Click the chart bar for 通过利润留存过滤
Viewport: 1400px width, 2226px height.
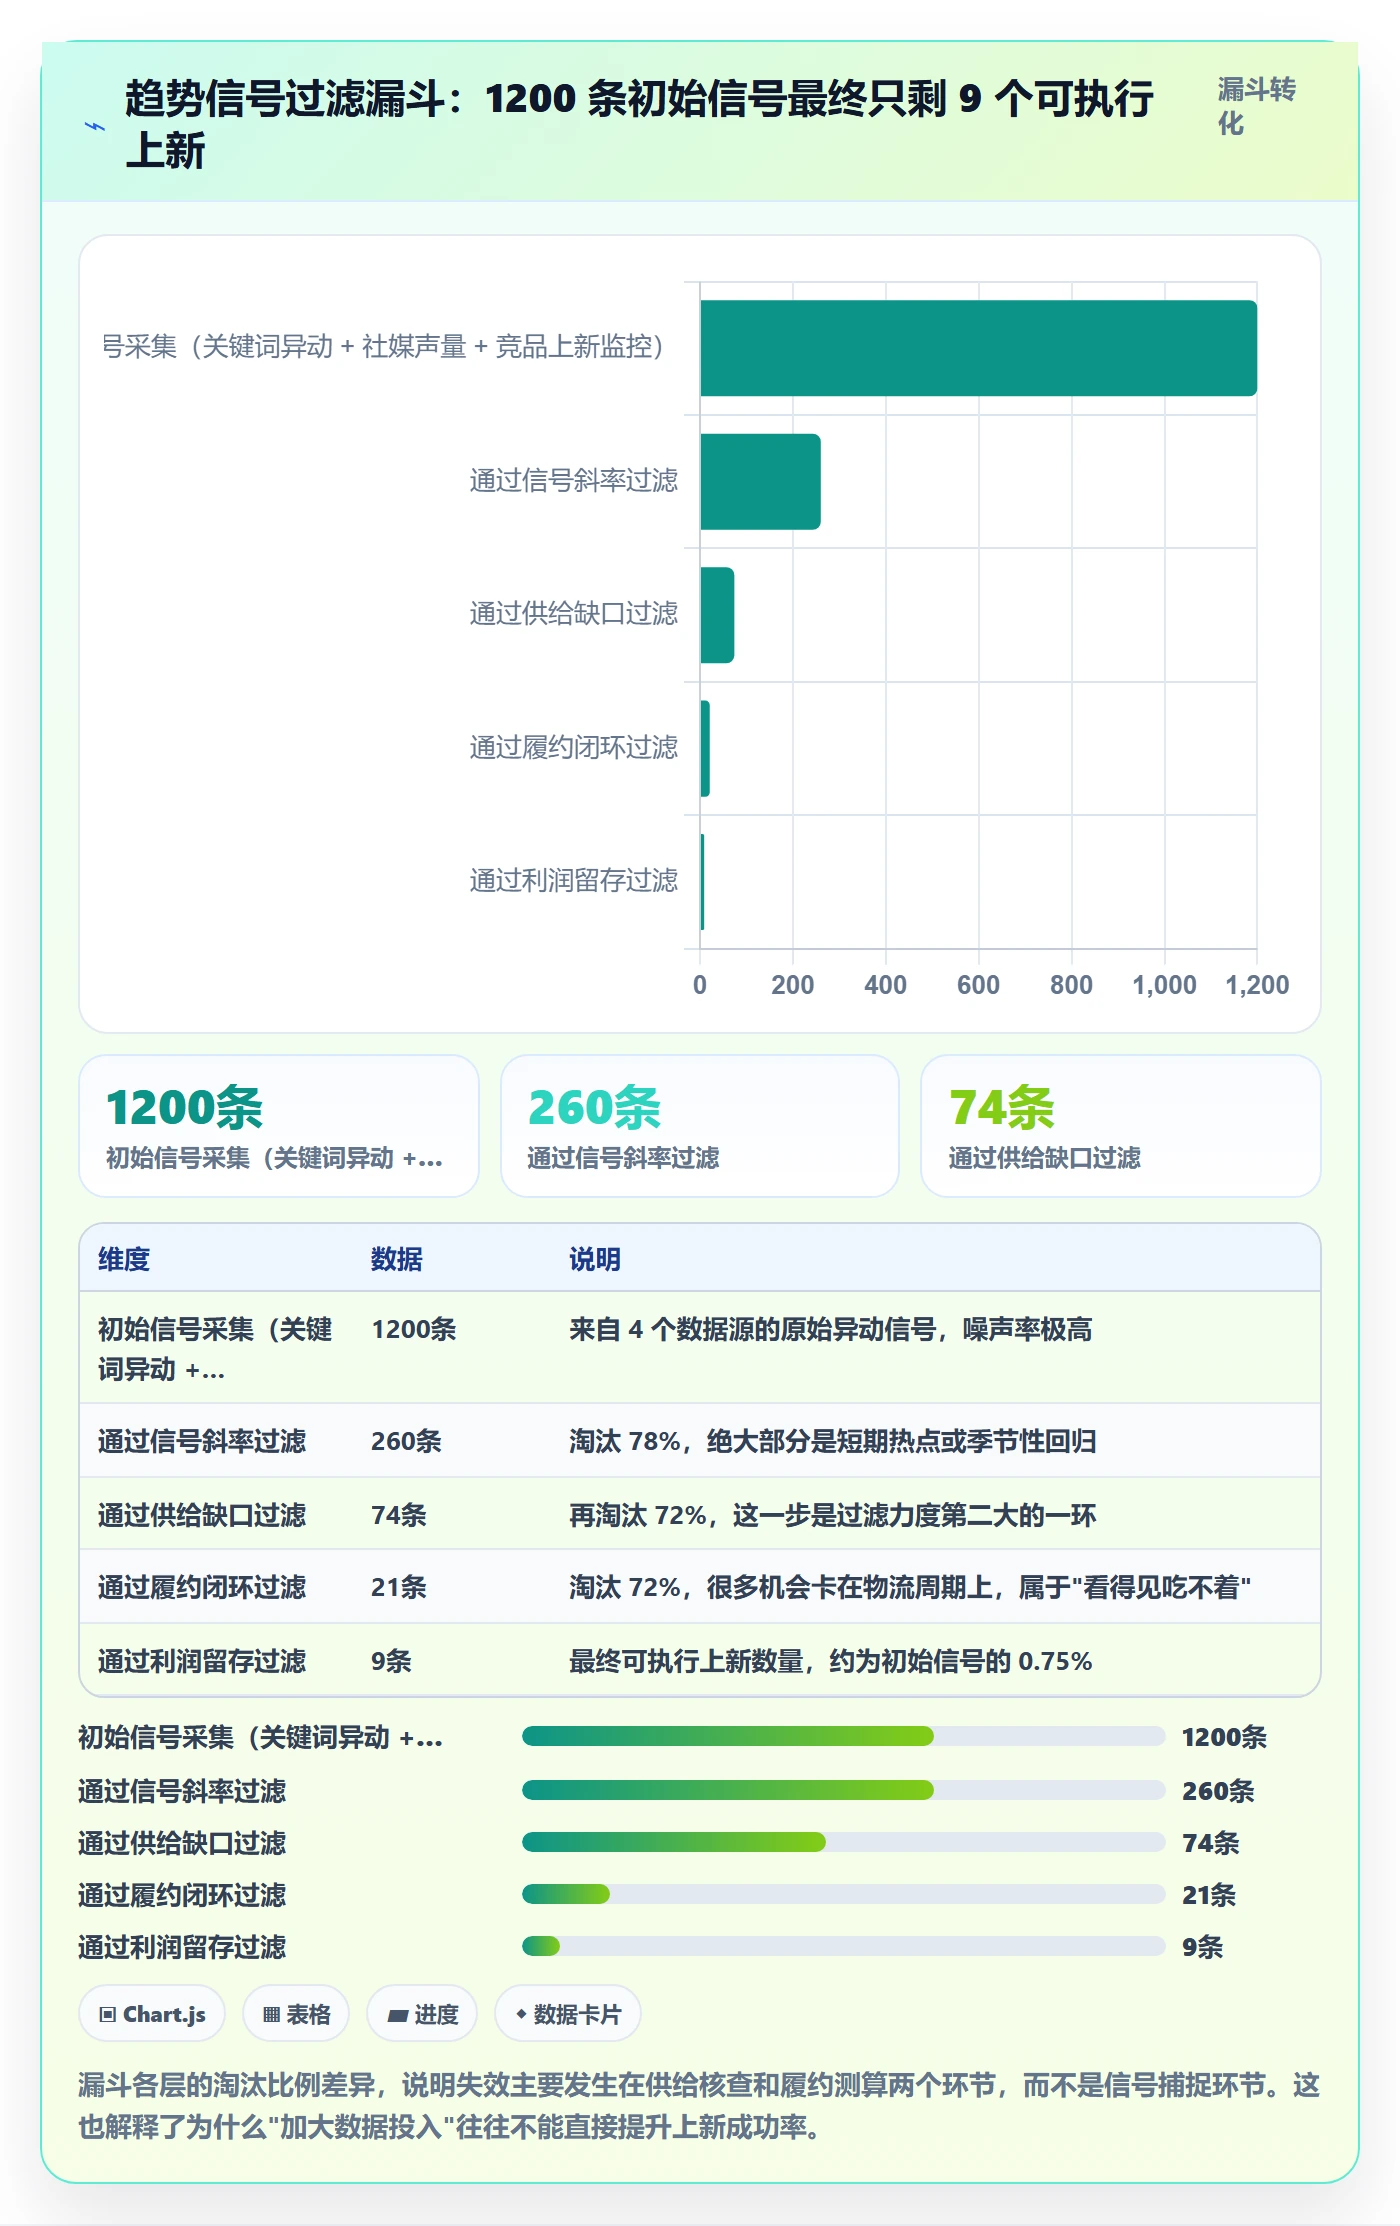click(x=702, y=882)
